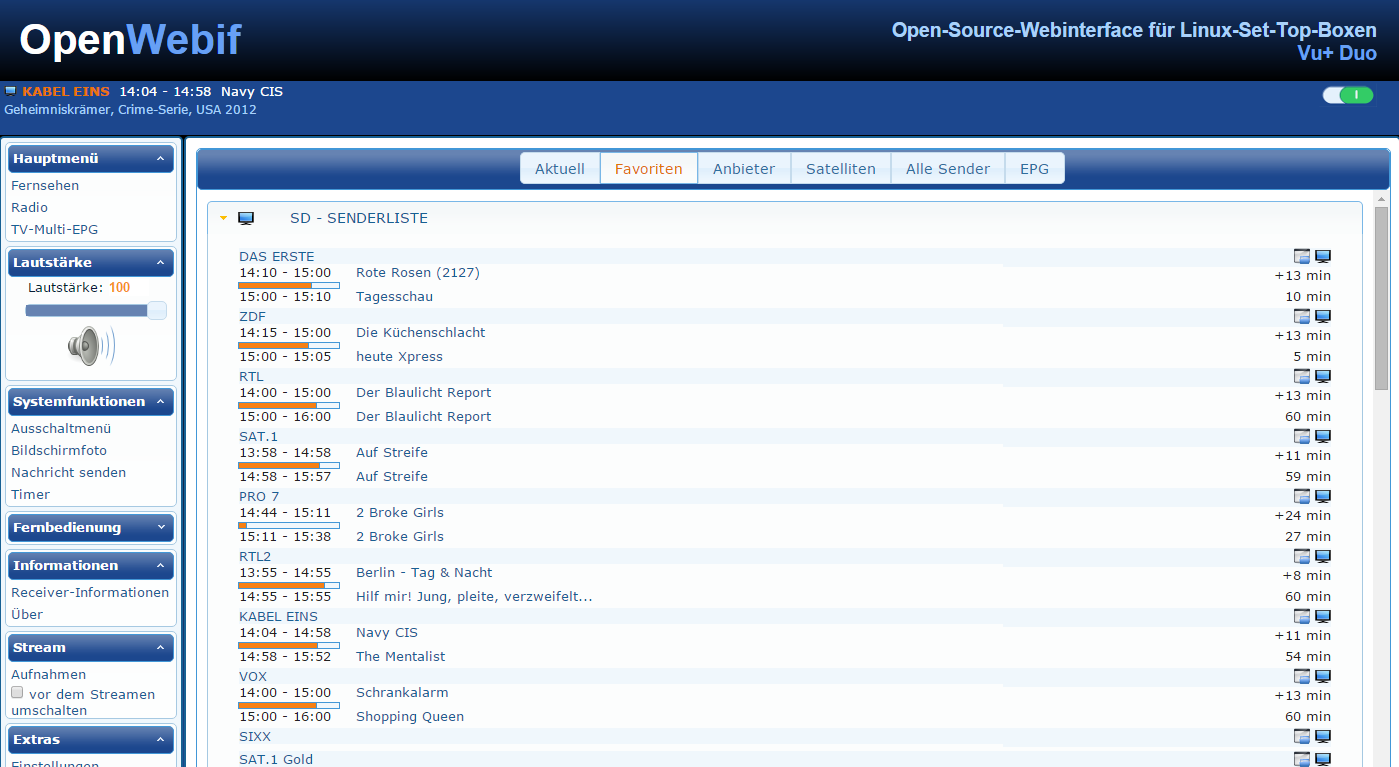The height and width of the screenshot is (767, 1399).
Task: Stream VOX via monitor icon
Action: pos(1323,676)
